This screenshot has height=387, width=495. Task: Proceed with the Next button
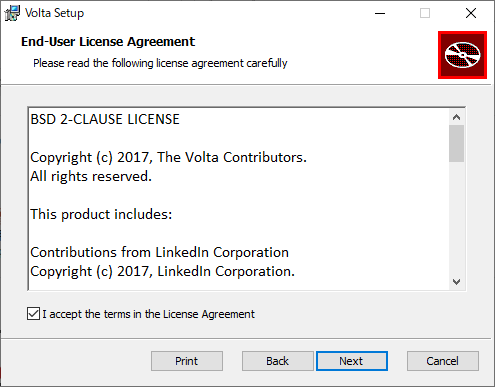[x=352, y=361]
